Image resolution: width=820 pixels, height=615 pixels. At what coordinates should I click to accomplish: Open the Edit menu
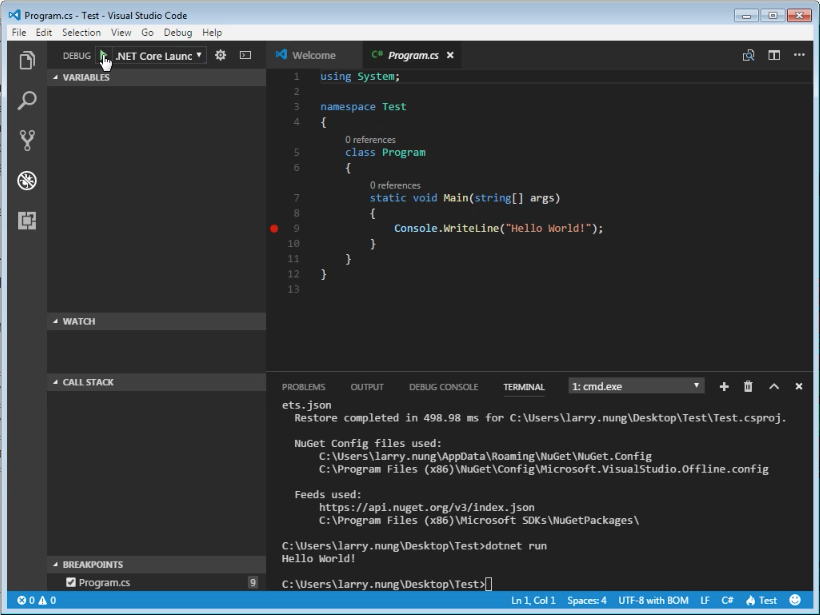[44, 32]
